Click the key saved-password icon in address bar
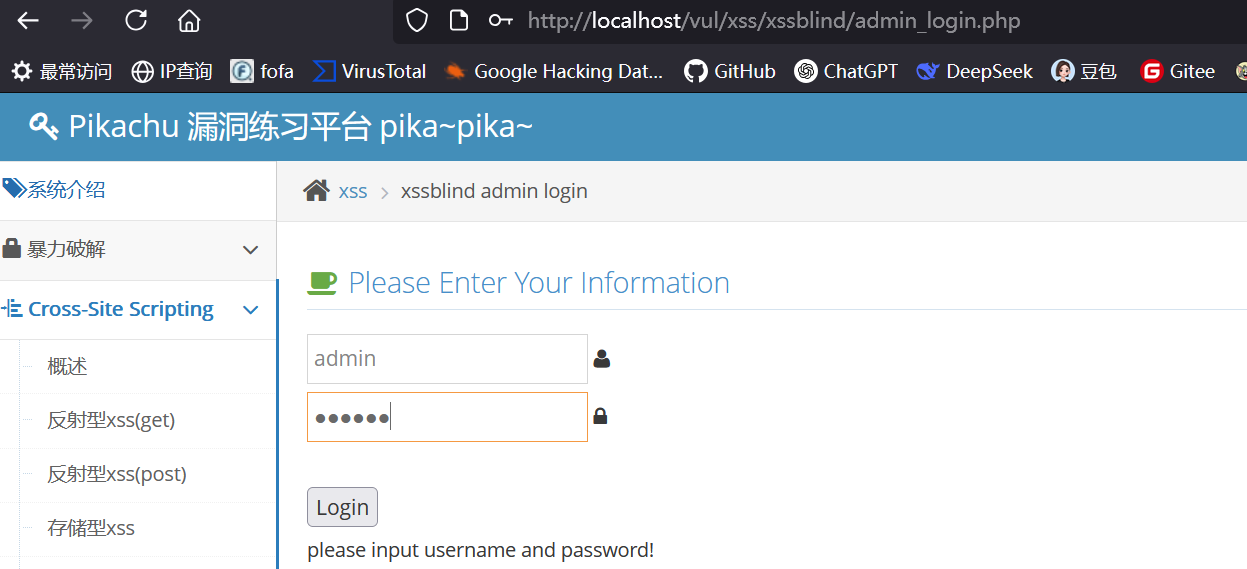This screenshot has height=569, width=1247. pyautogui.click(x=500, y=21)
